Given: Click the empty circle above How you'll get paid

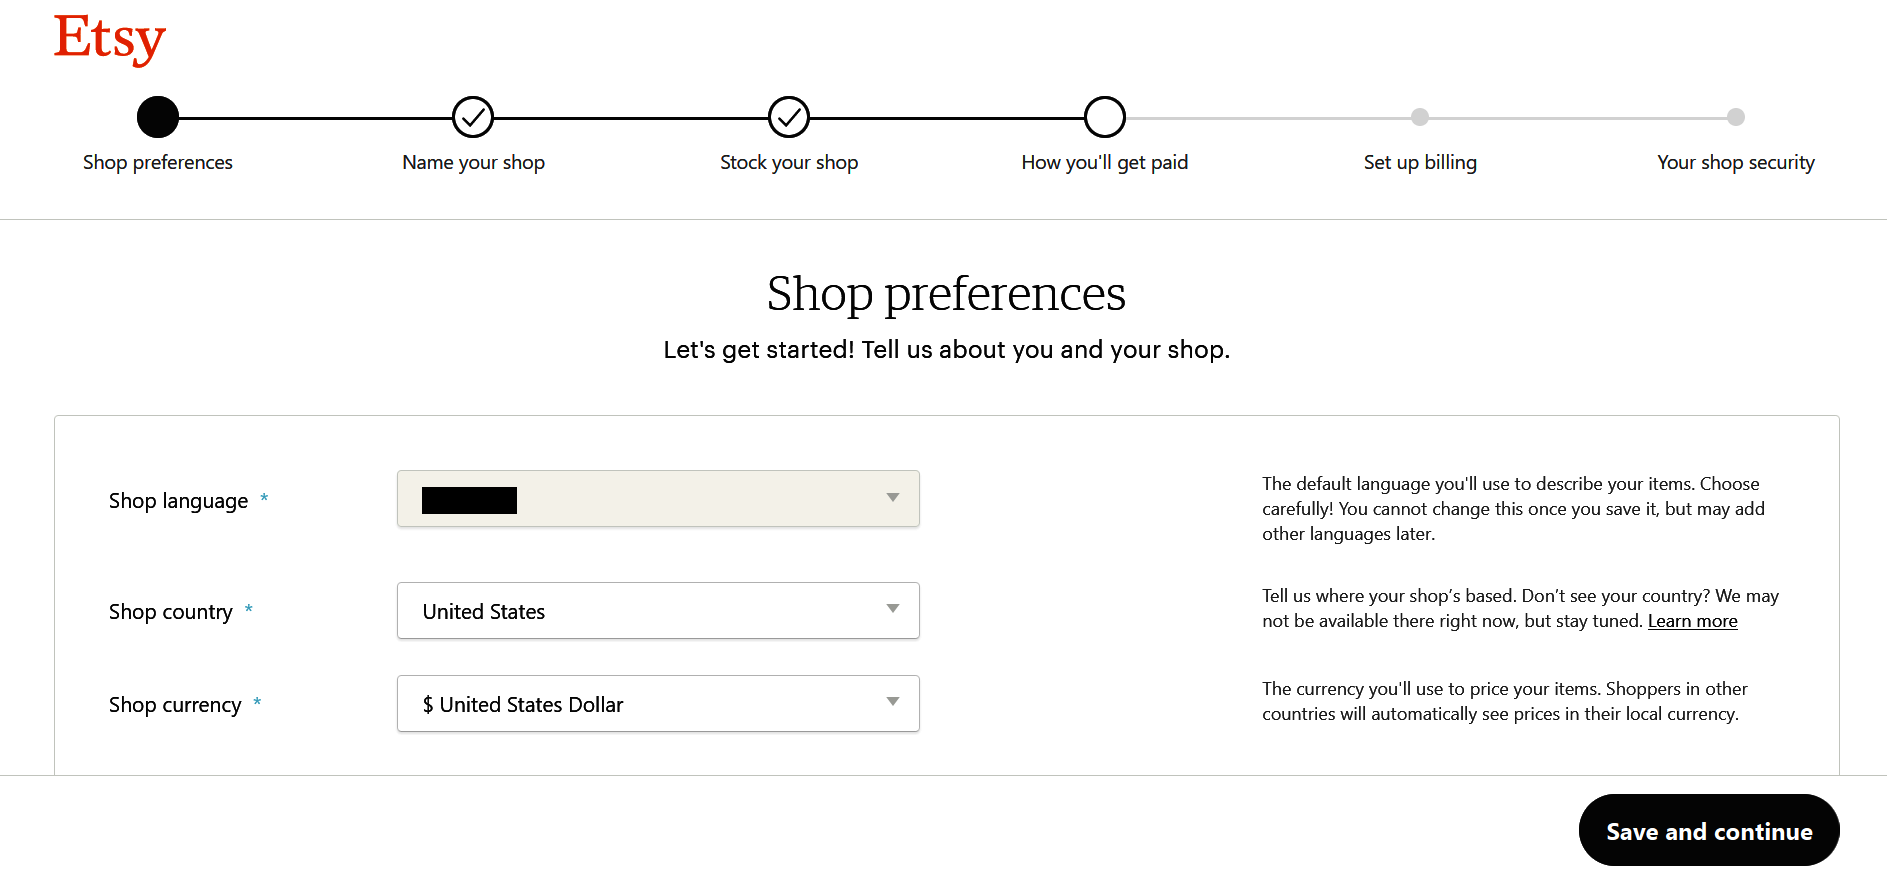Looking at the screenshot, I should coord(1104,116).
